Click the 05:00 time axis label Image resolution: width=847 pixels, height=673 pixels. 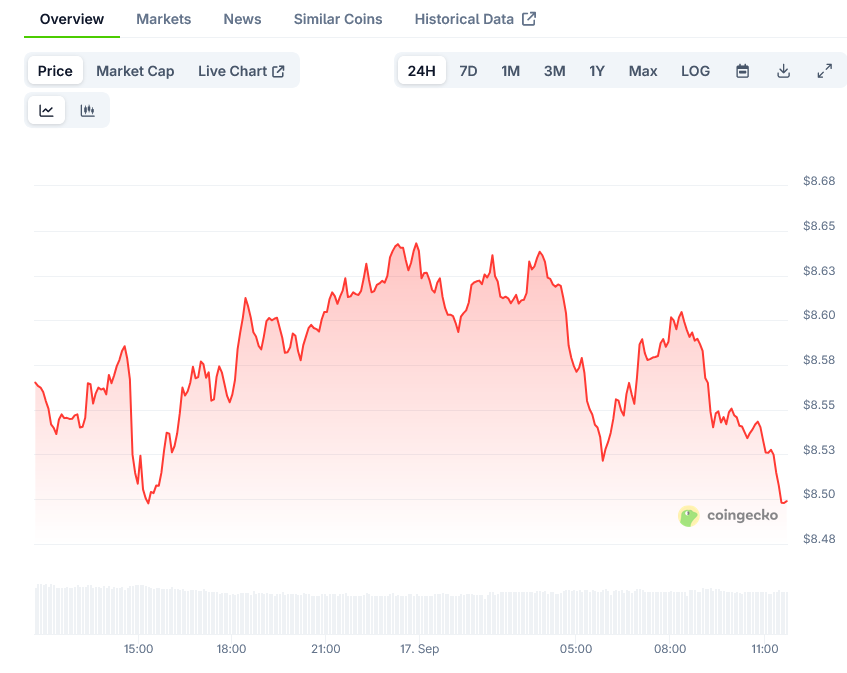pyautogui.click(x=576, y=649)
